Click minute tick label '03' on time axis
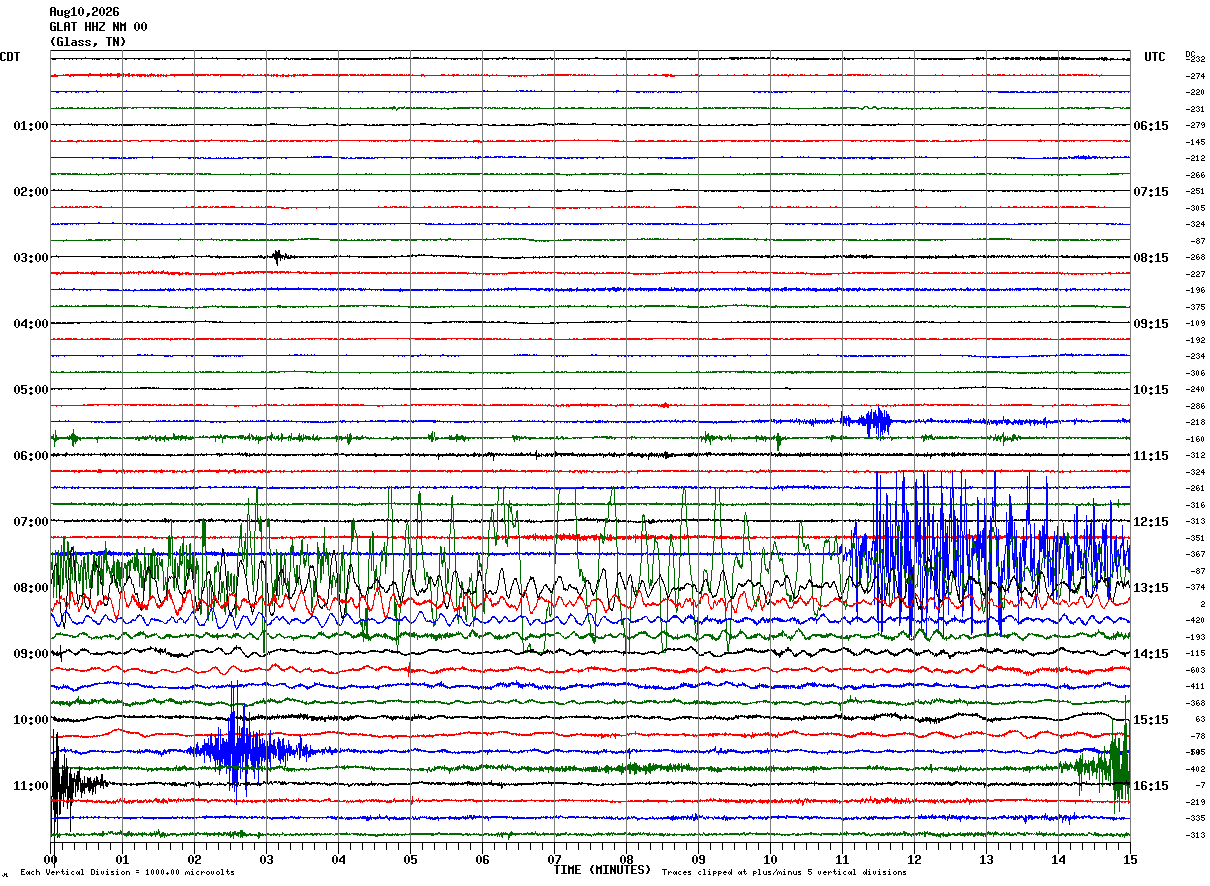 267,860
